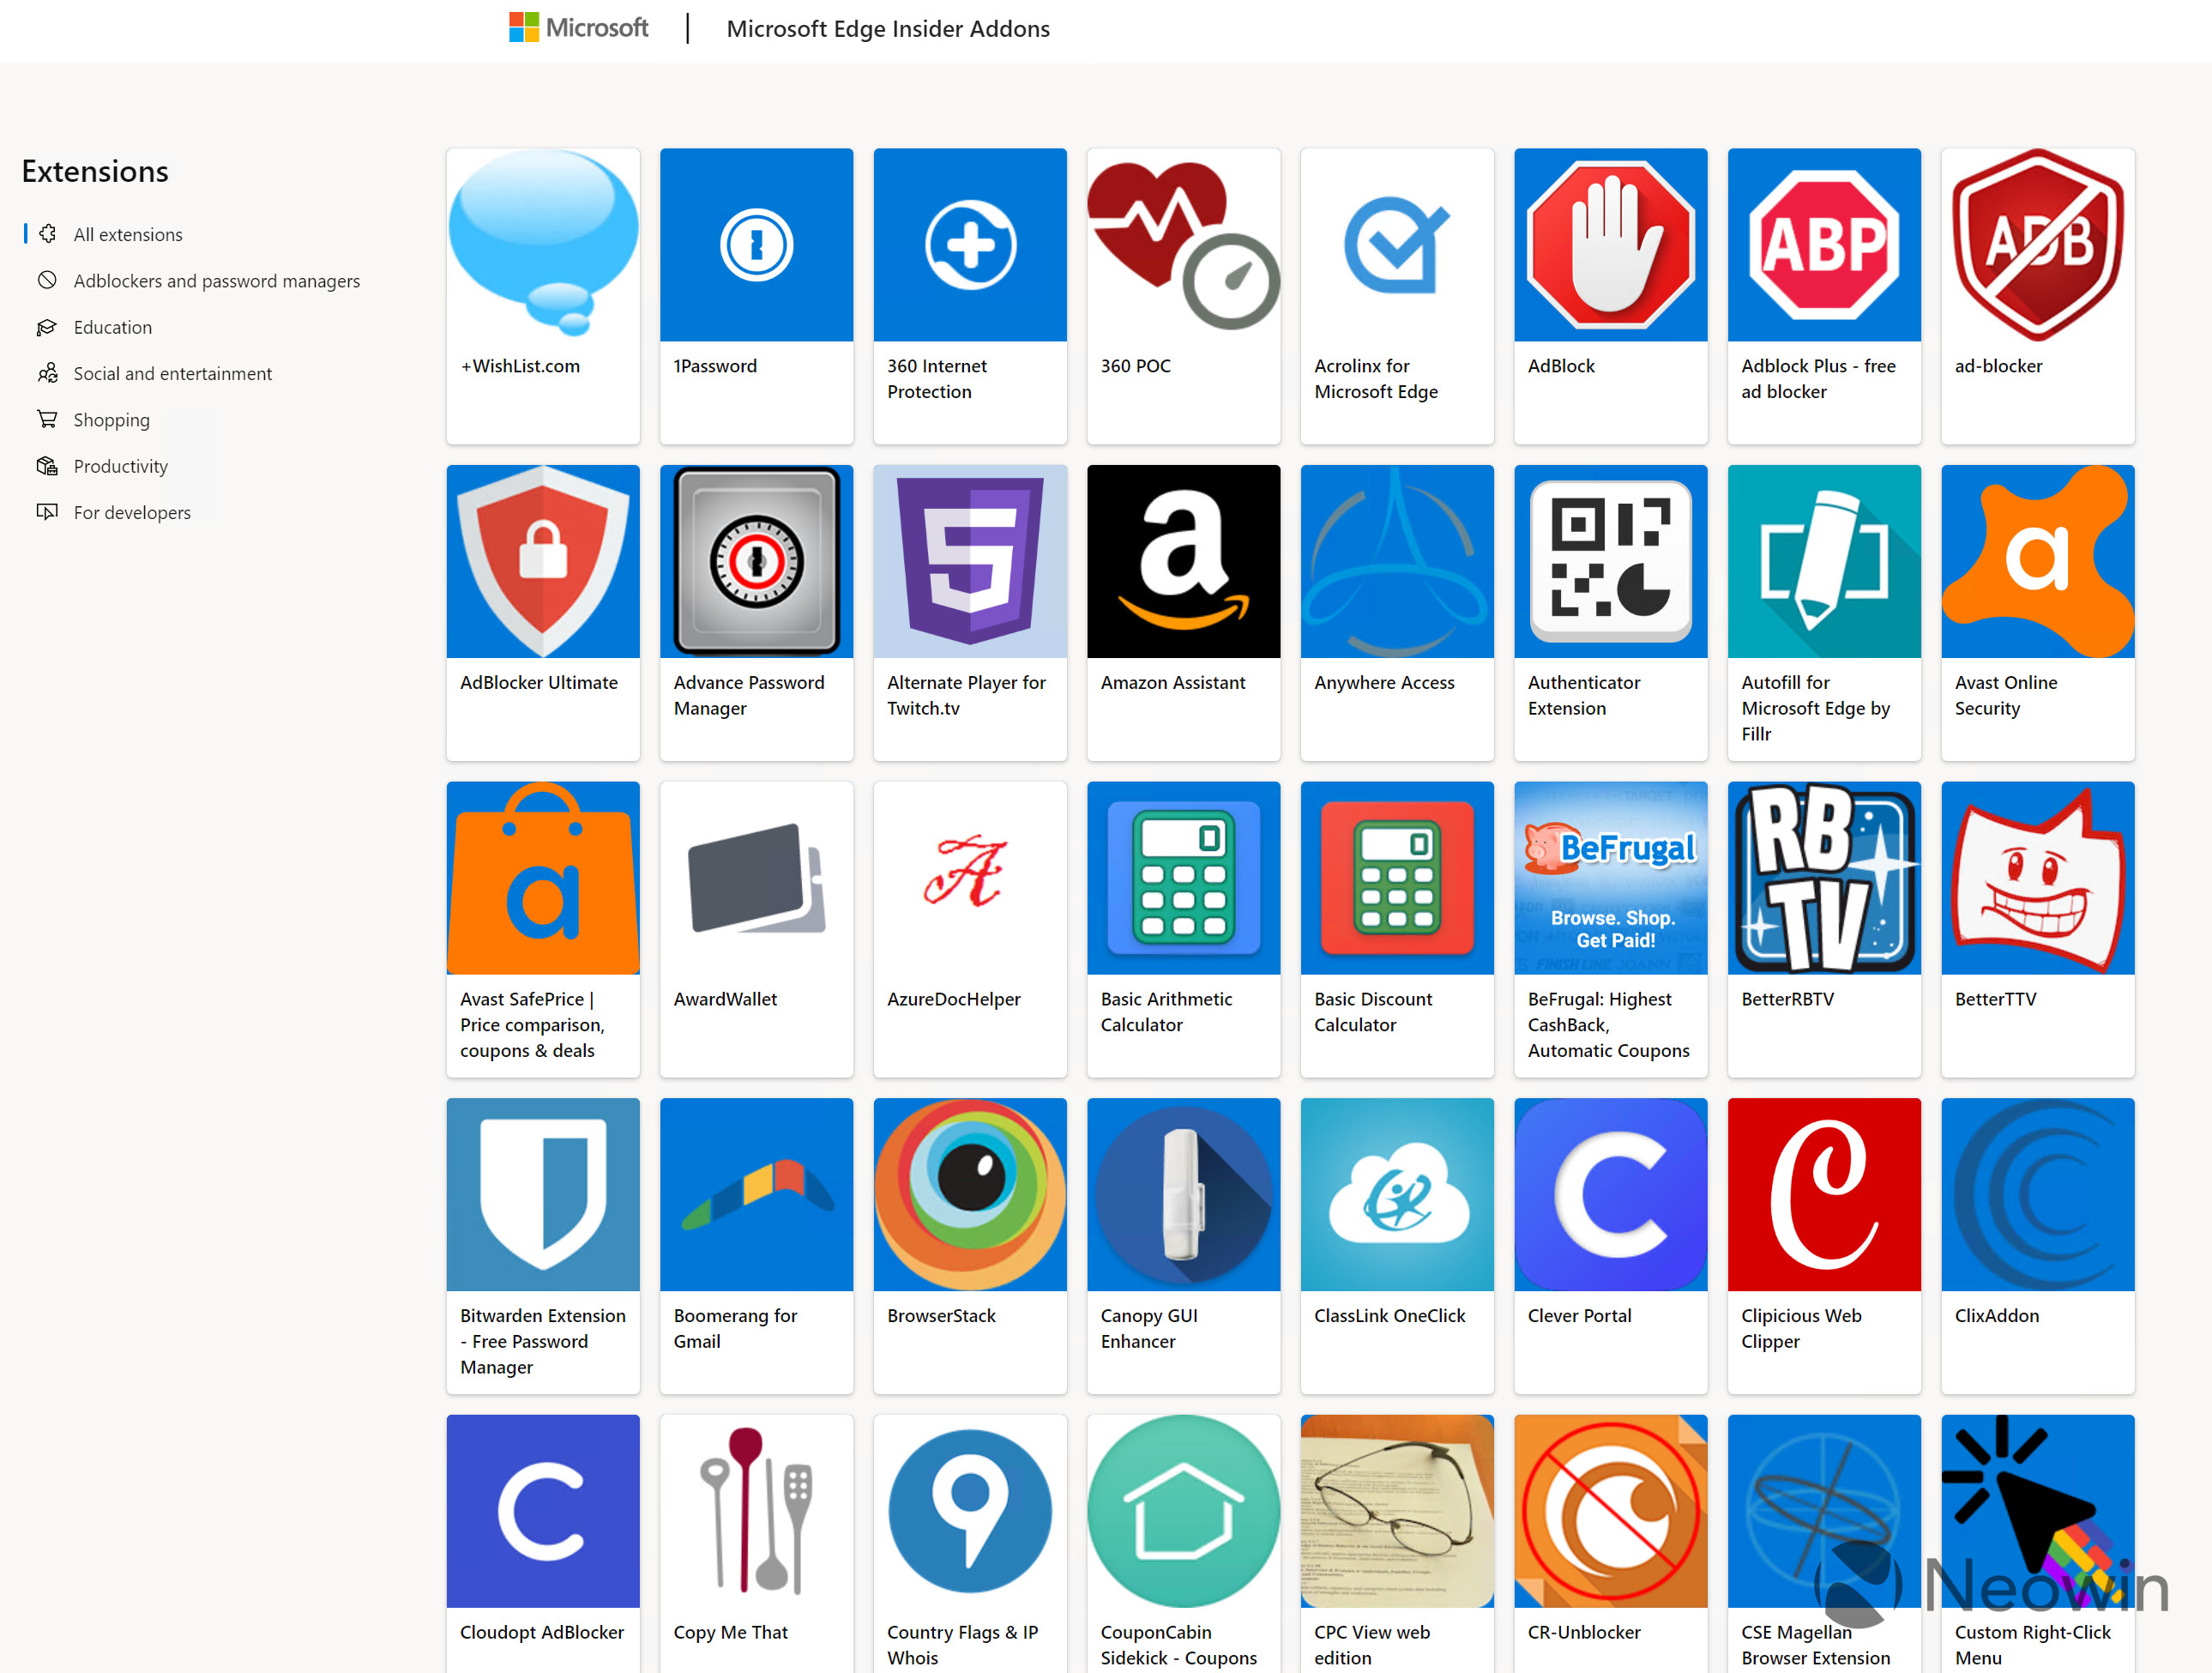Open the Education category
2212x1673 pixels.
point(112,327)
